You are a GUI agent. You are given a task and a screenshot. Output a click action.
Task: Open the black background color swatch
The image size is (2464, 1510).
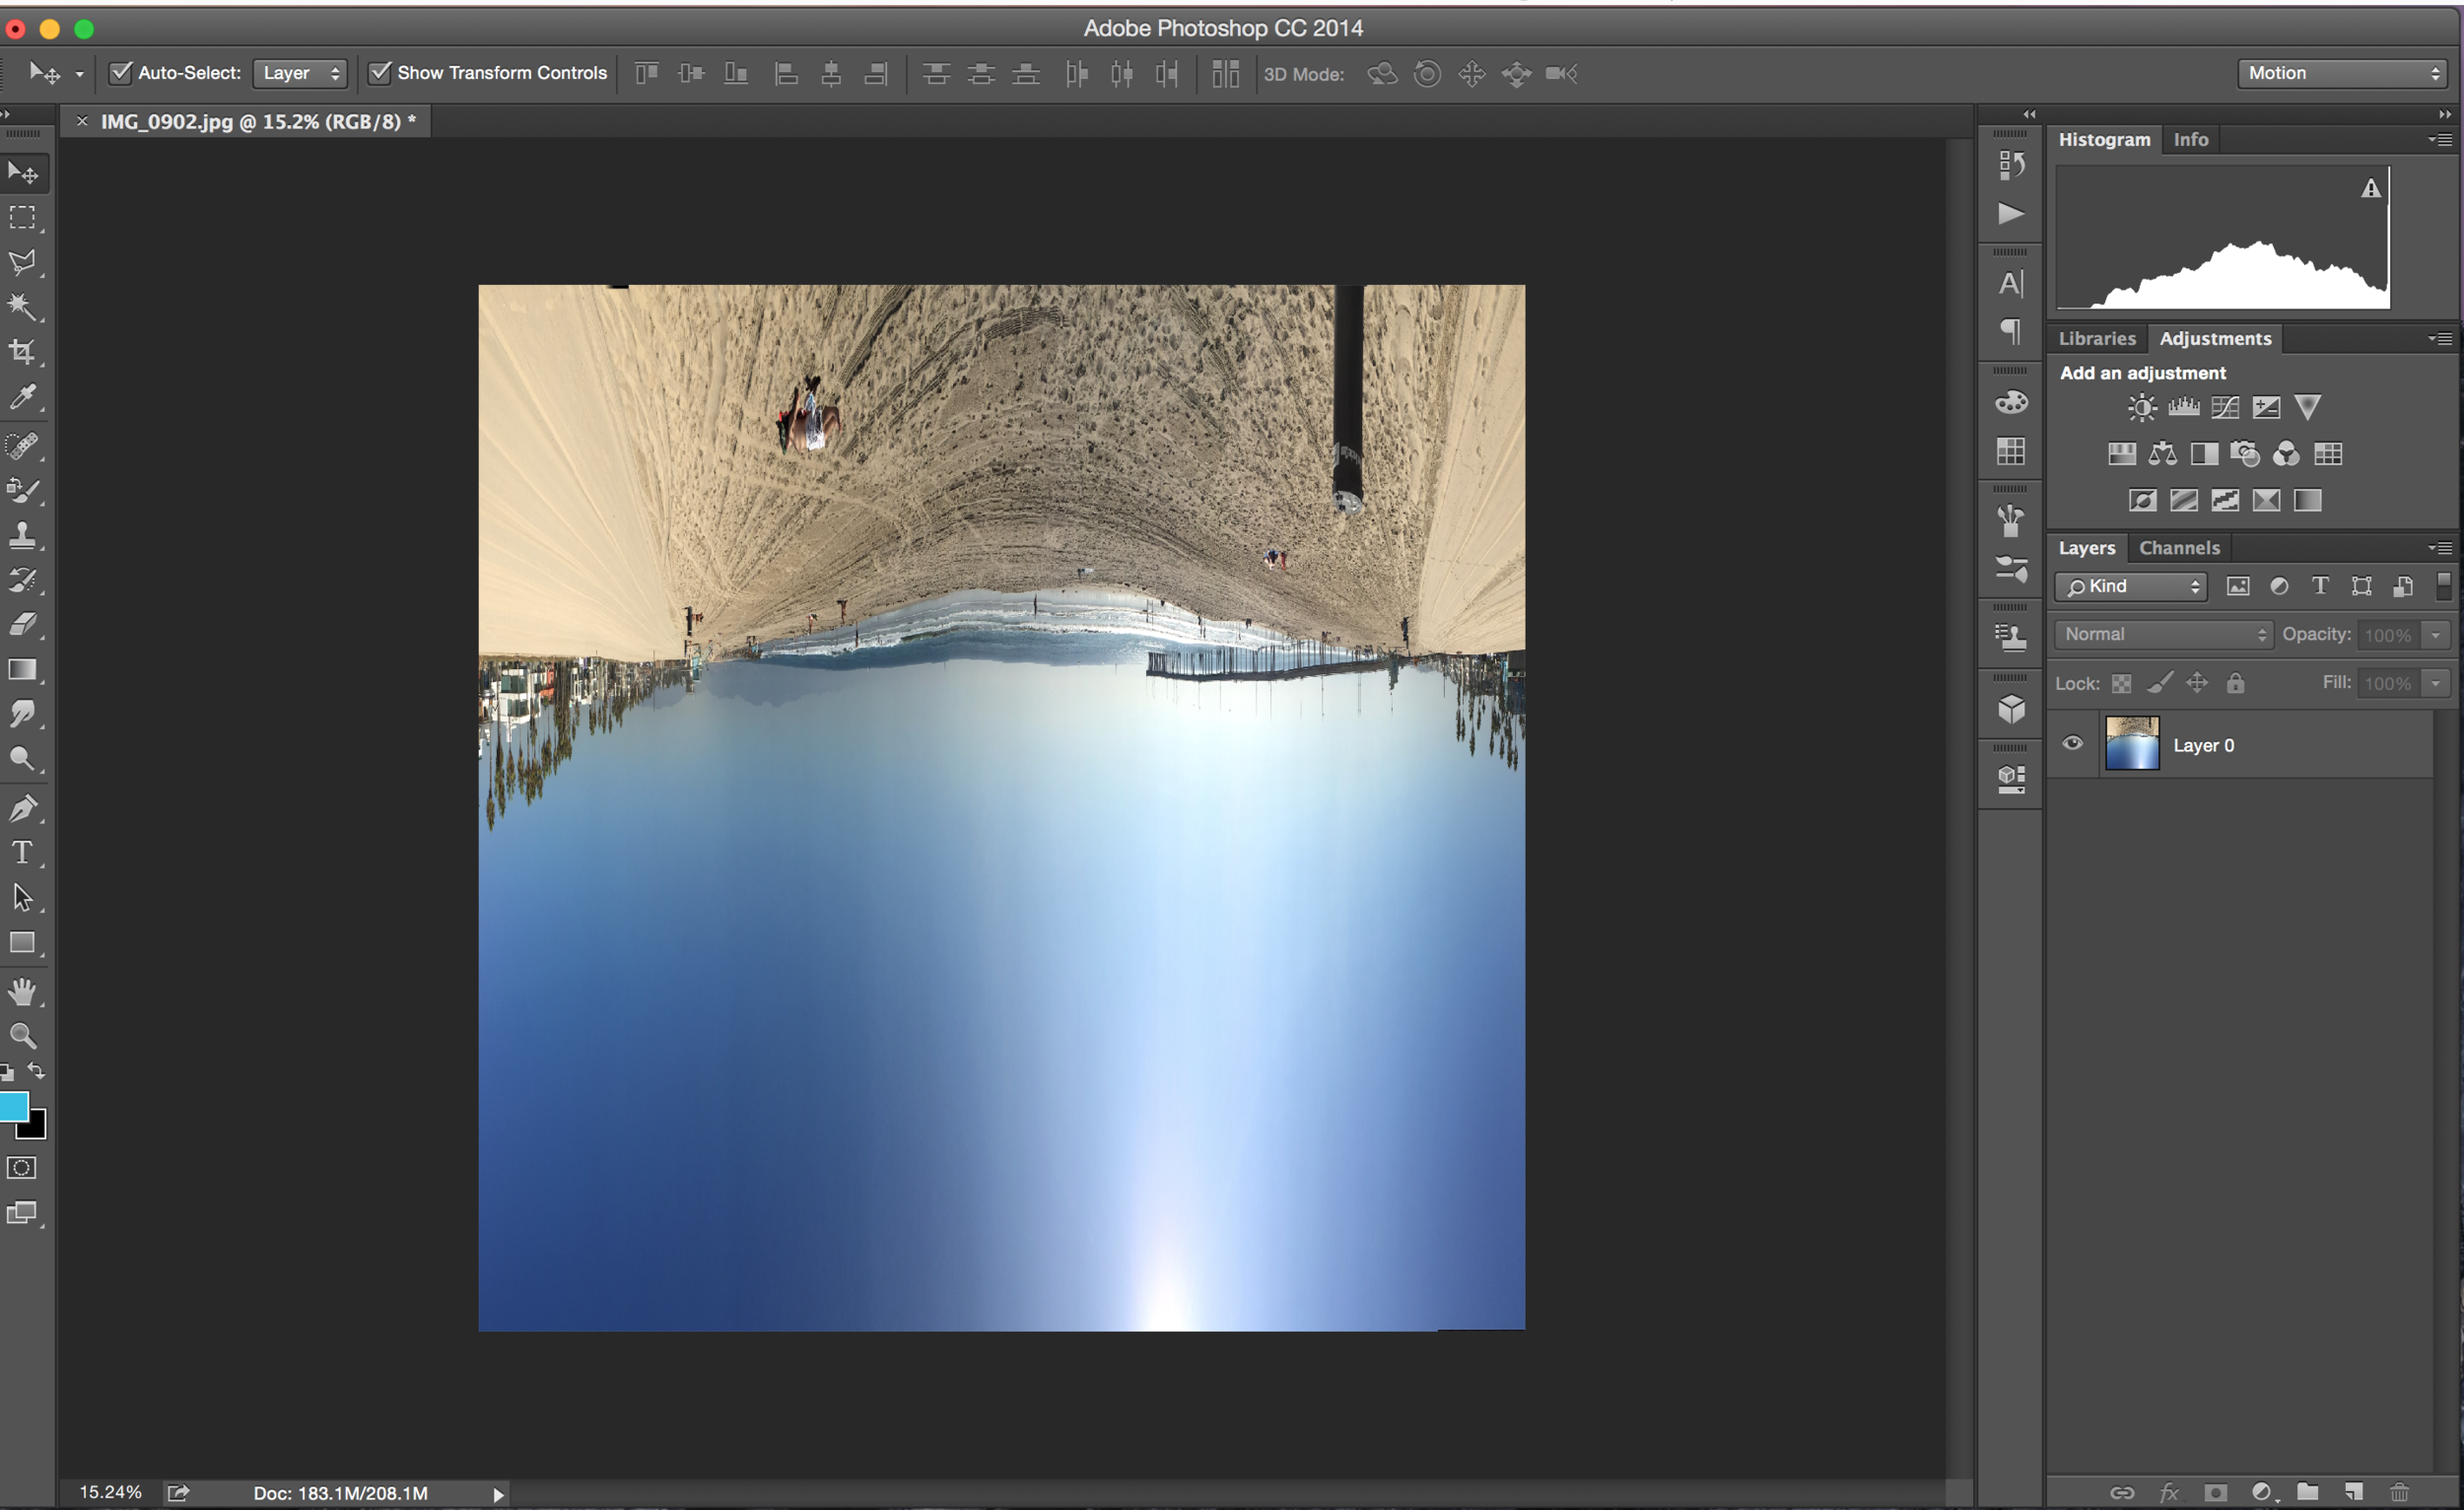pyautogui.click(x=36, y=1127)
